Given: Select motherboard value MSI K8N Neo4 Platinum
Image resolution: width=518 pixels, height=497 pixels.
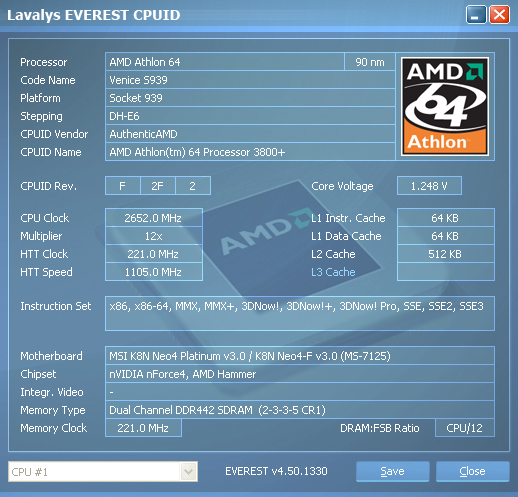Looking at the screenshot, I should pyautogui.click(x=300, y=356).
